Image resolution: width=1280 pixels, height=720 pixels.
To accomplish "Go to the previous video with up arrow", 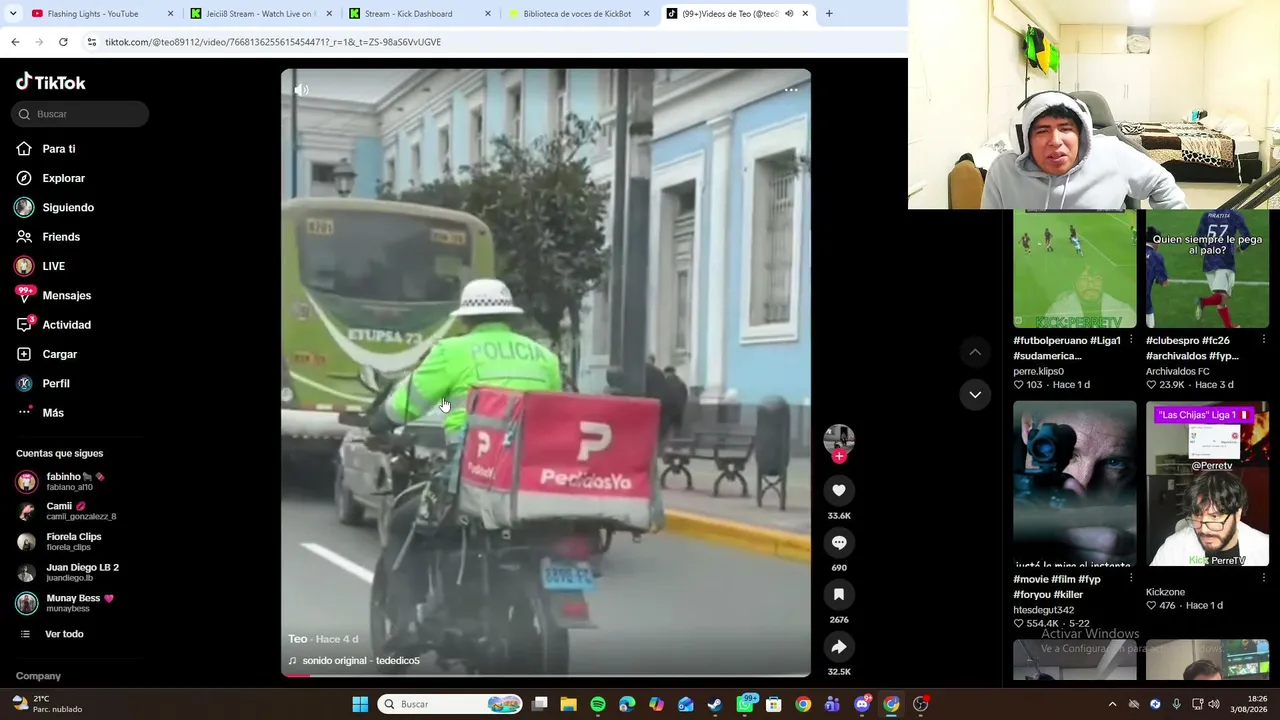I will pos(975,352).
